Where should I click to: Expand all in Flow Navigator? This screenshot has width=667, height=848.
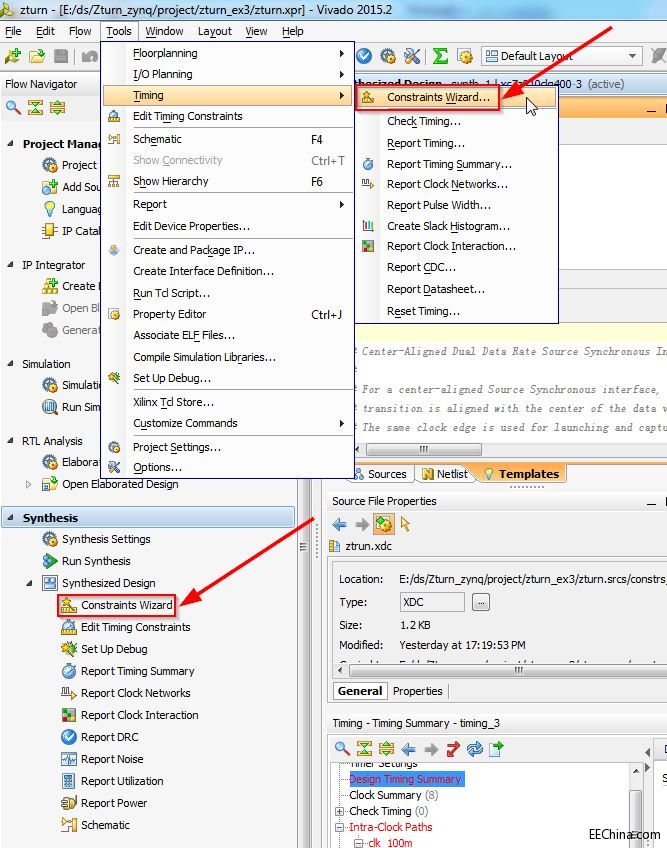click(57, 107)
